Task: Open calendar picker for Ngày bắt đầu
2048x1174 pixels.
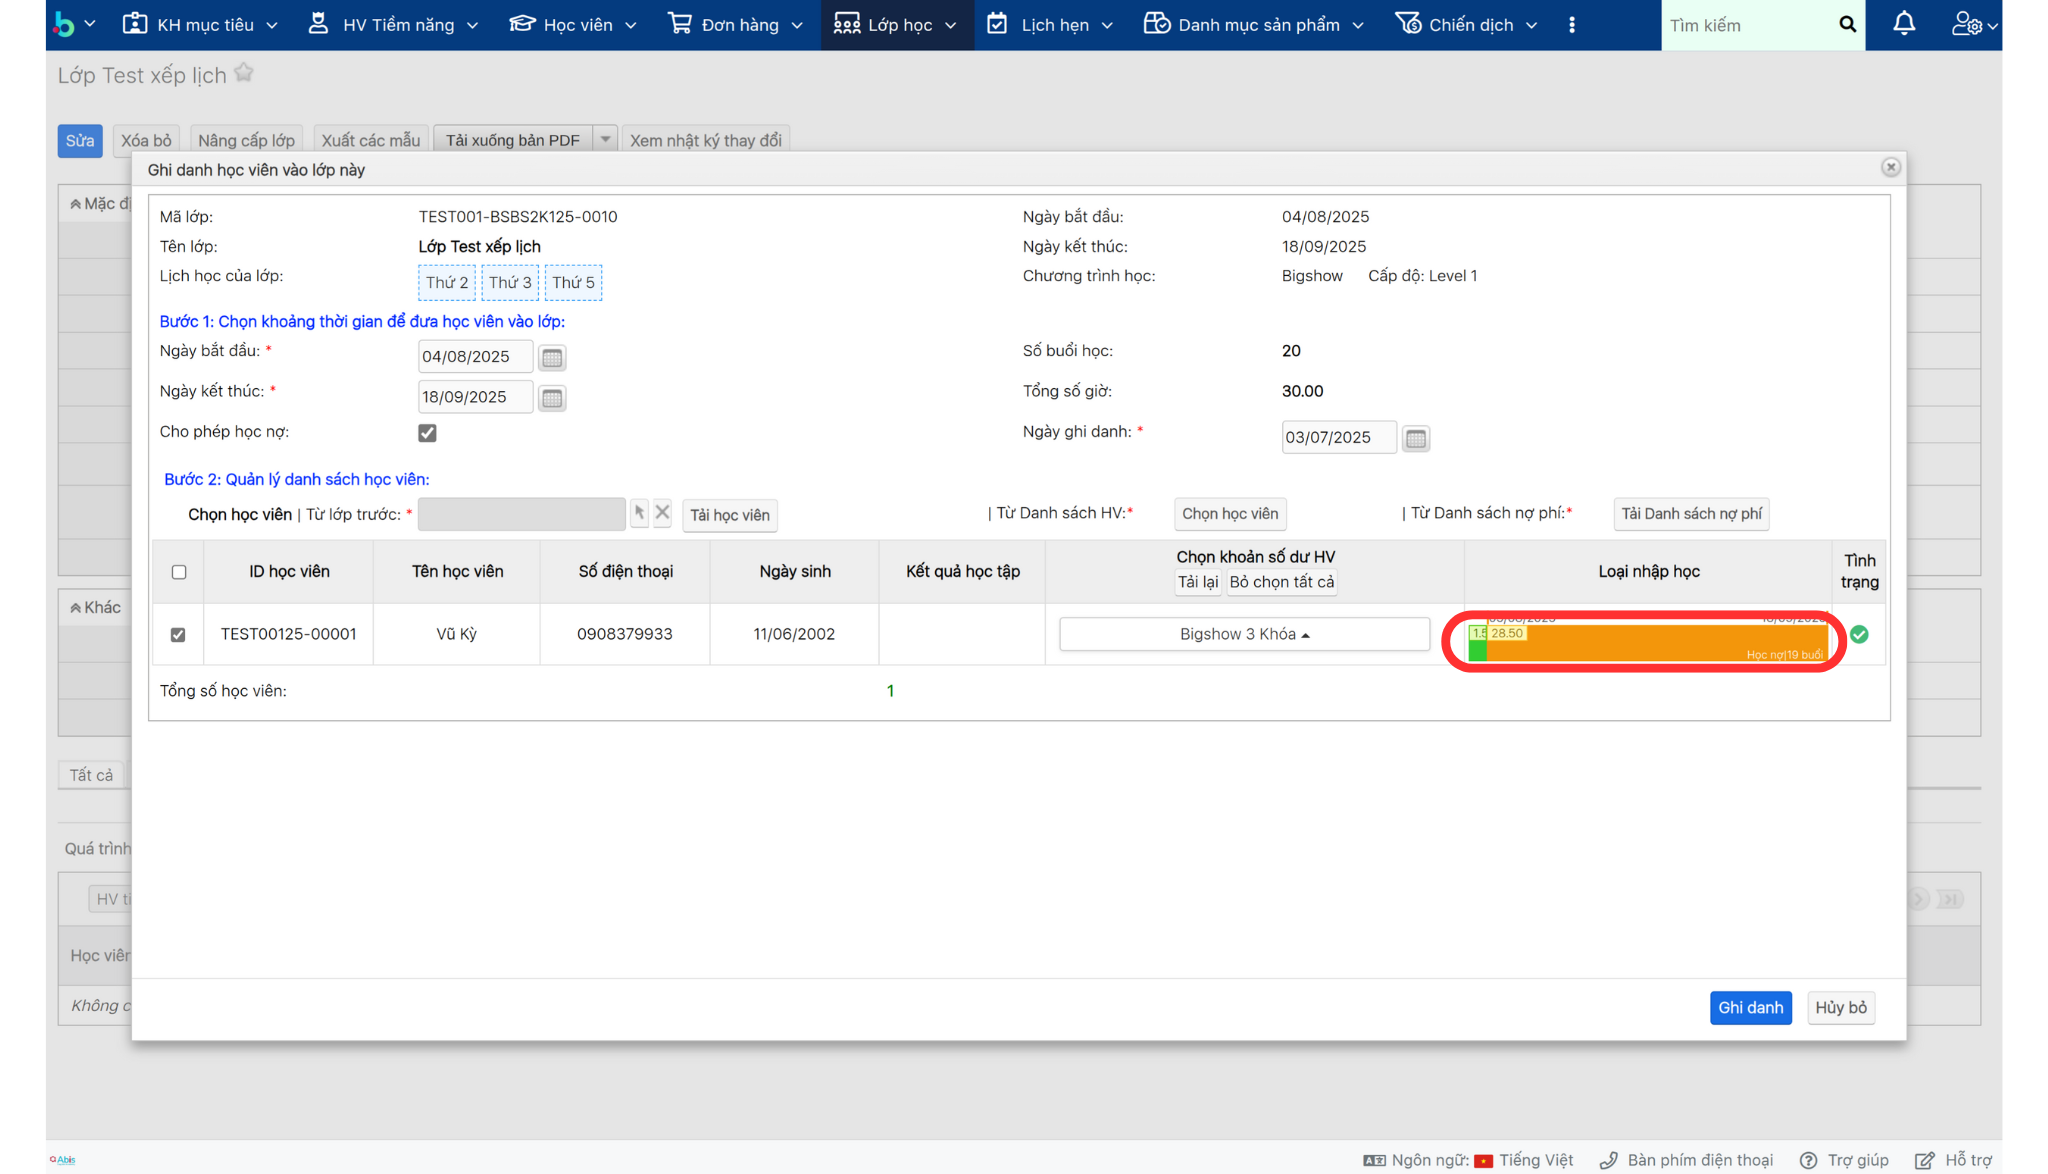Action: [x=551, y=358]
